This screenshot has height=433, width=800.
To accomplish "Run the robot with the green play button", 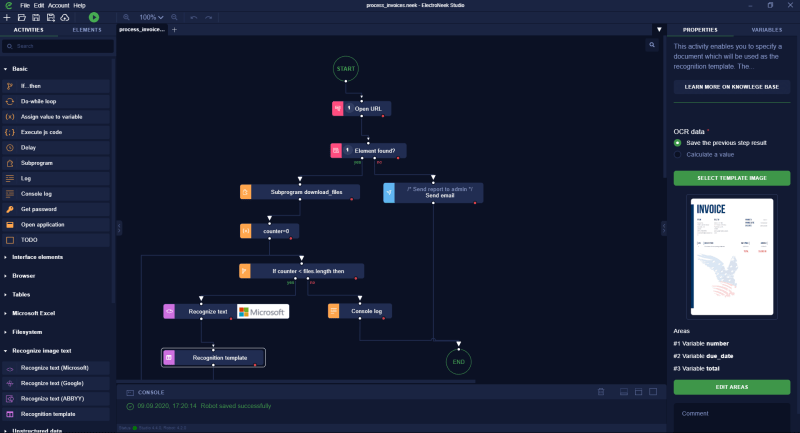I will (93, 17).
